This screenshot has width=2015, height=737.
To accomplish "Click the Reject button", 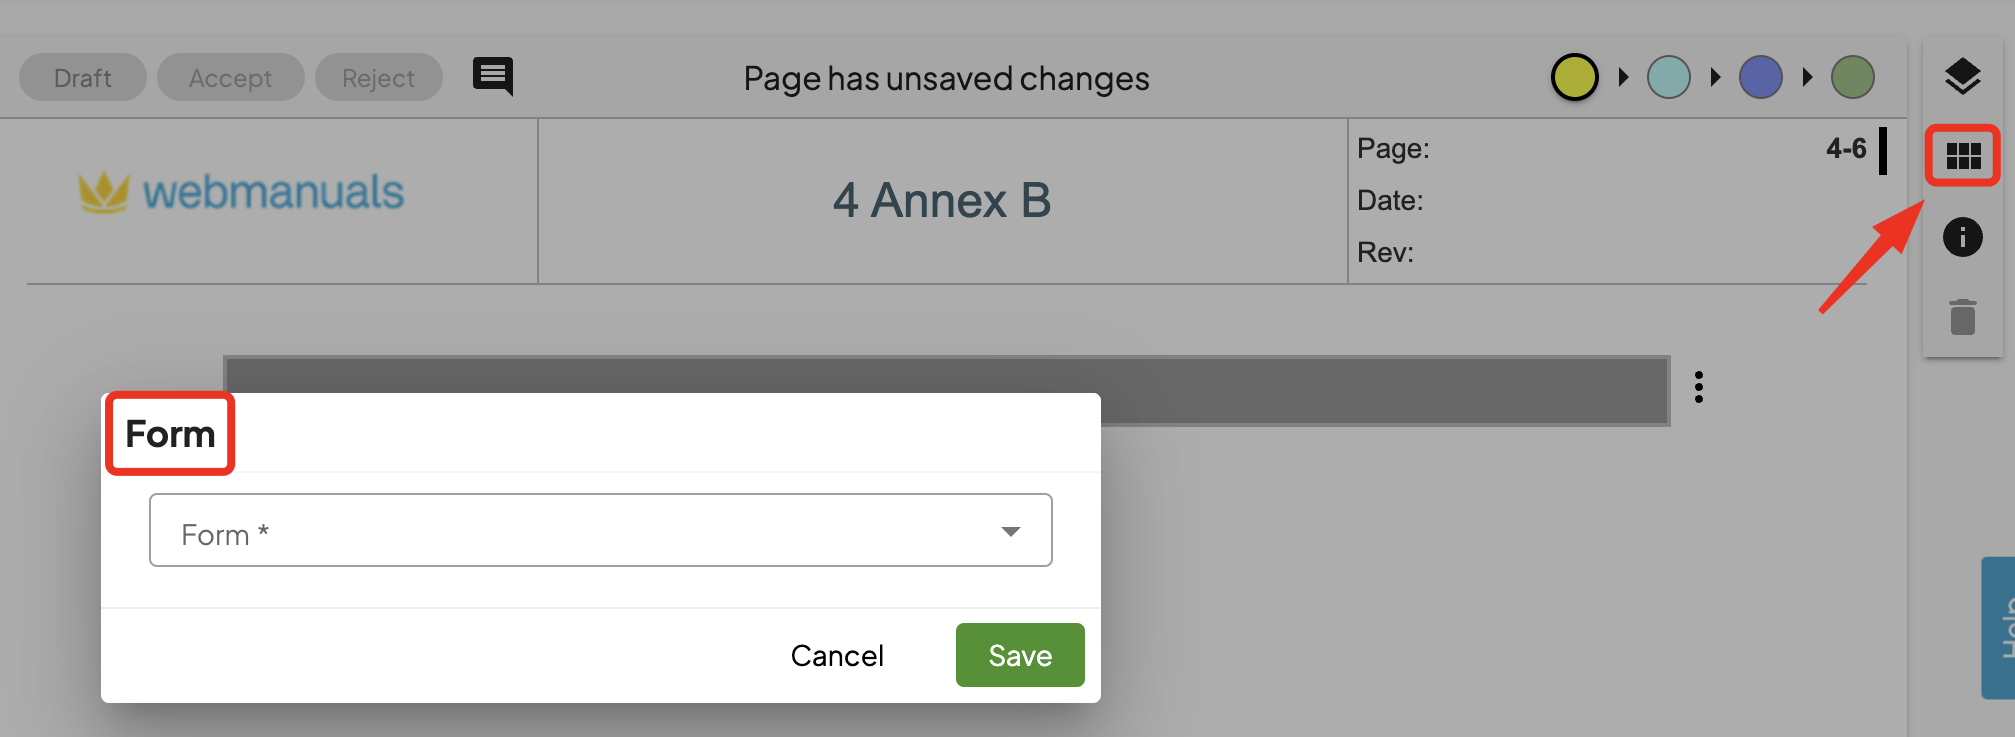I will point(378,78).
